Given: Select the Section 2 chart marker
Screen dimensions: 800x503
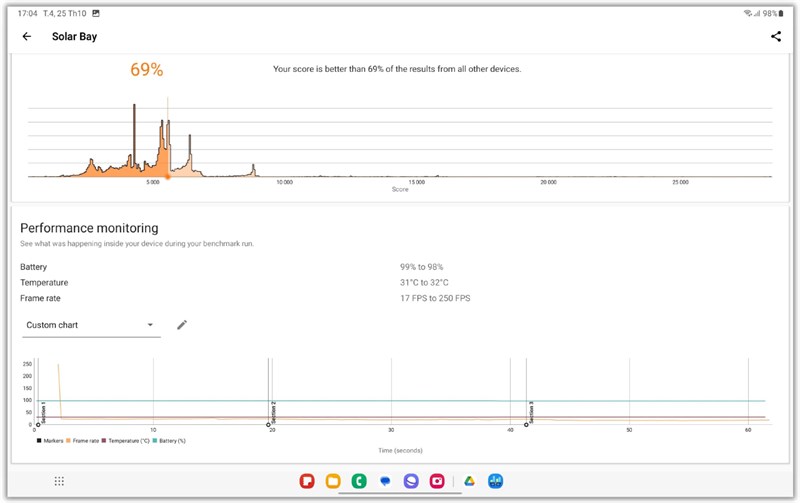Looking at the screenshot, I should 269,424.
